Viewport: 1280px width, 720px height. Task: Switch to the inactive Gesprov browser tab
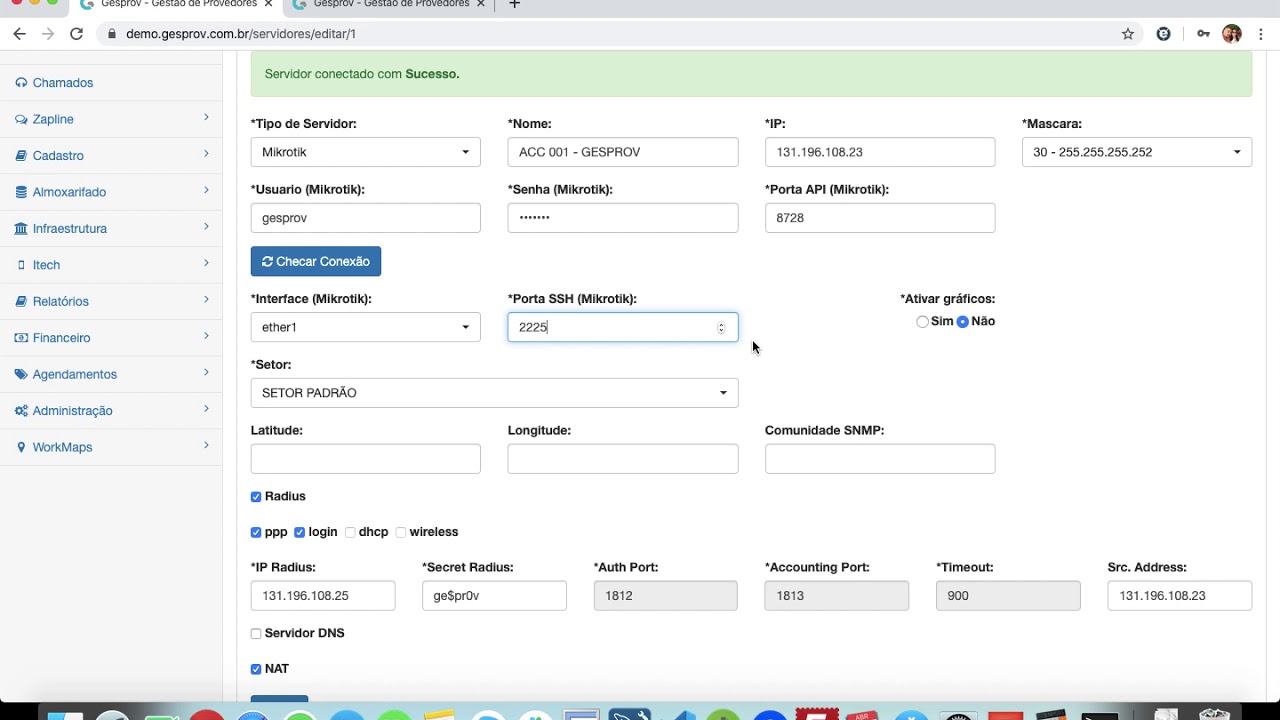388,5
